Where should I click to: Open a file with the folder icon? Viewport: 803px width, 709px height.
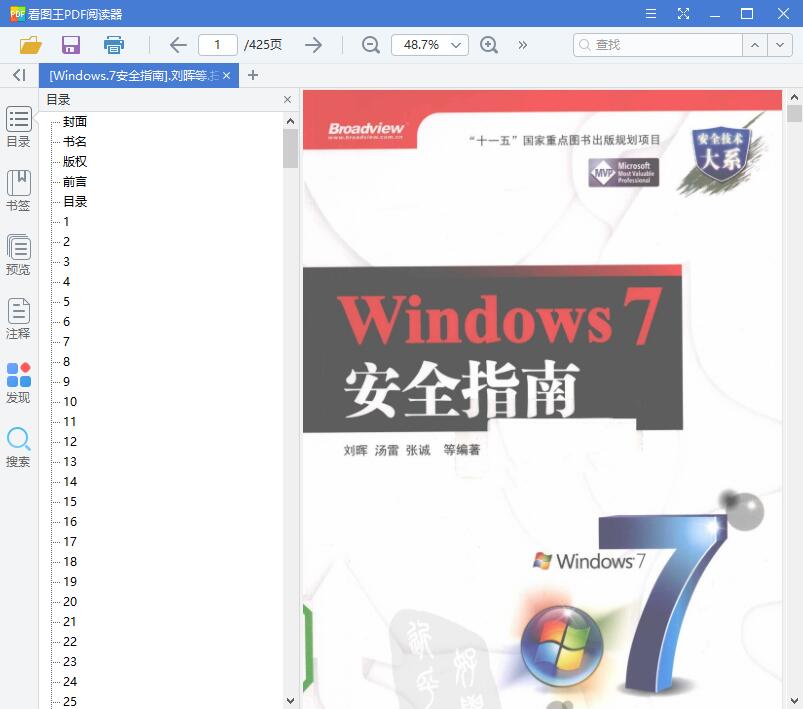(x=30, y=45)
